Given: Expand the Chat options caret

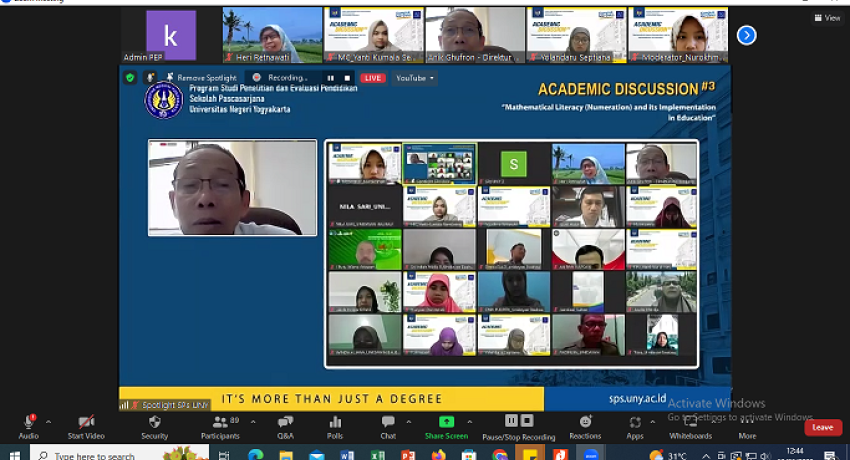Looking at the screenshot, I should (x=409, y=422).
